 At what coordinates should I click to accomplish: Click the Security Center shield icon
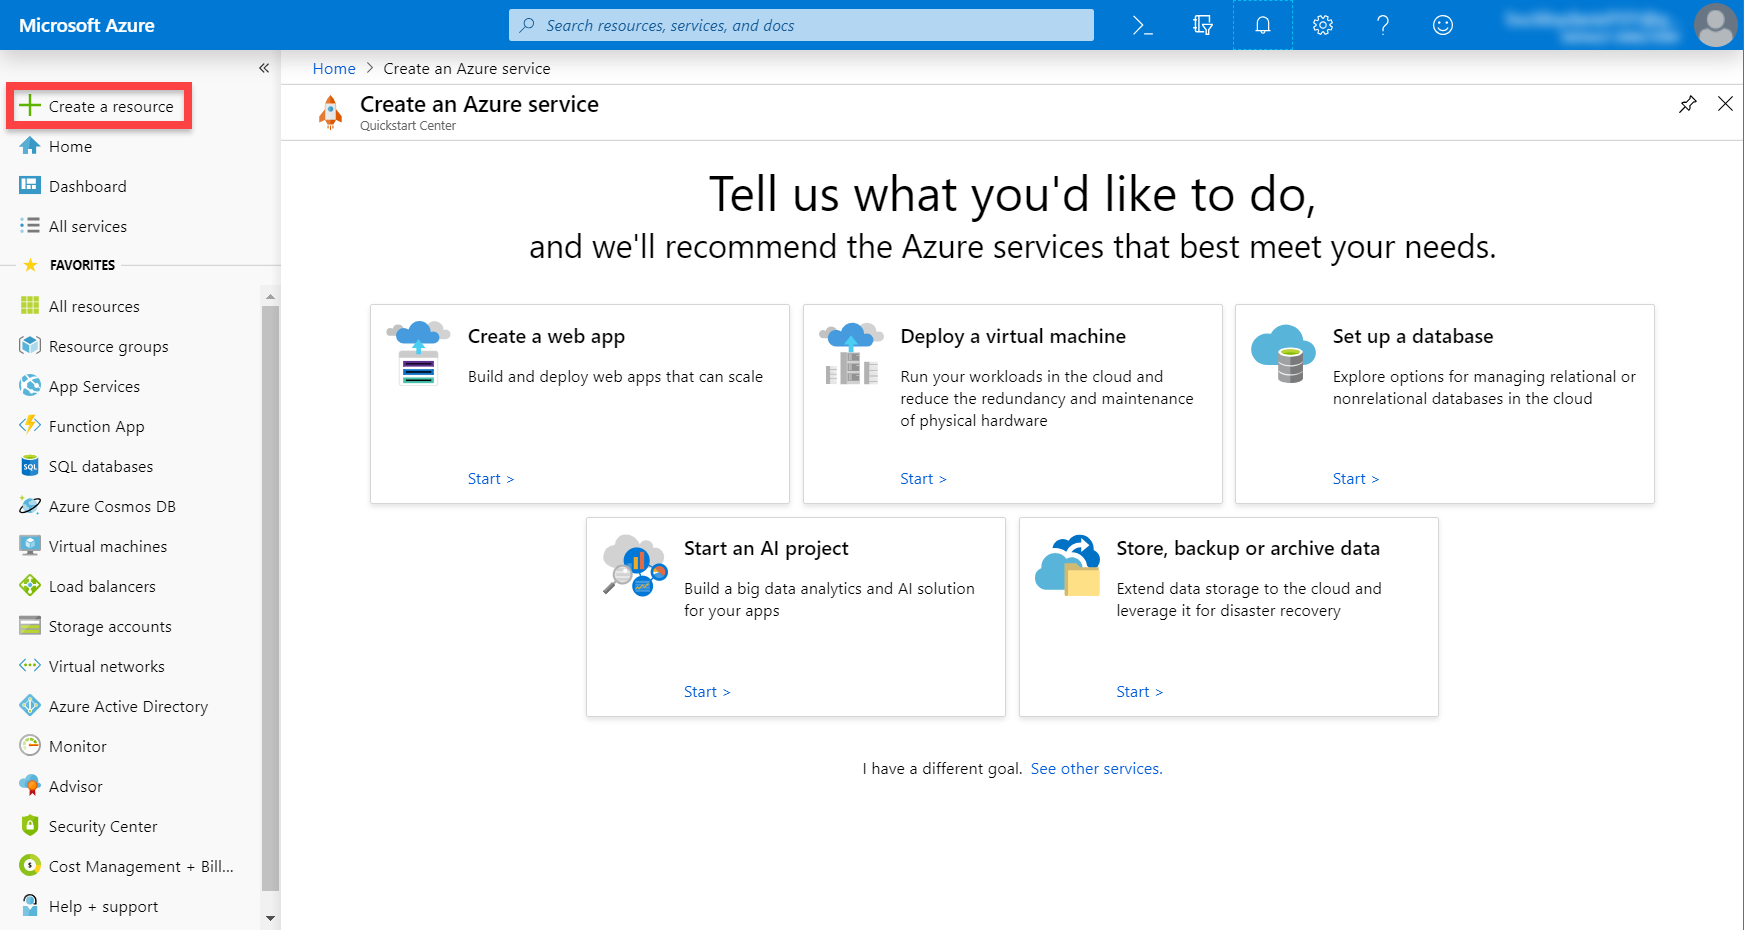pyautogui.click(x=30, y=826)
